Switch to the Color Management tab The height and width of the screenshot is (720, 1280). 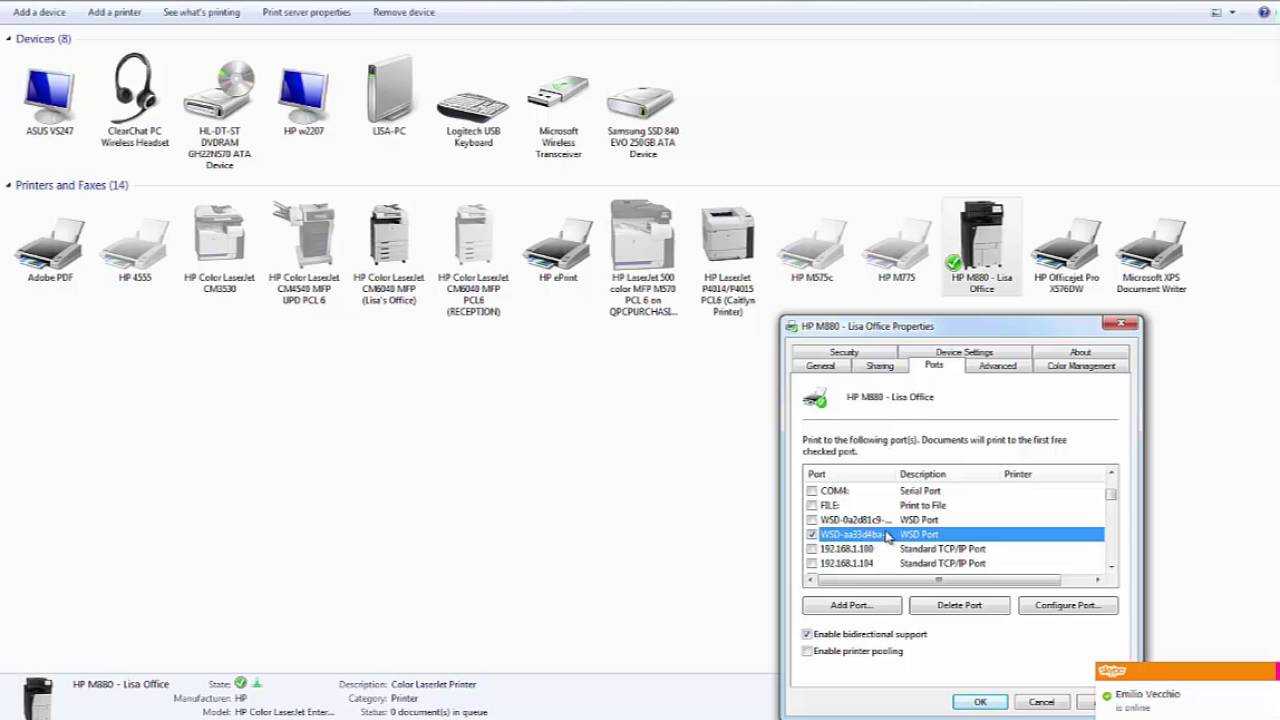click(1081, 366)
